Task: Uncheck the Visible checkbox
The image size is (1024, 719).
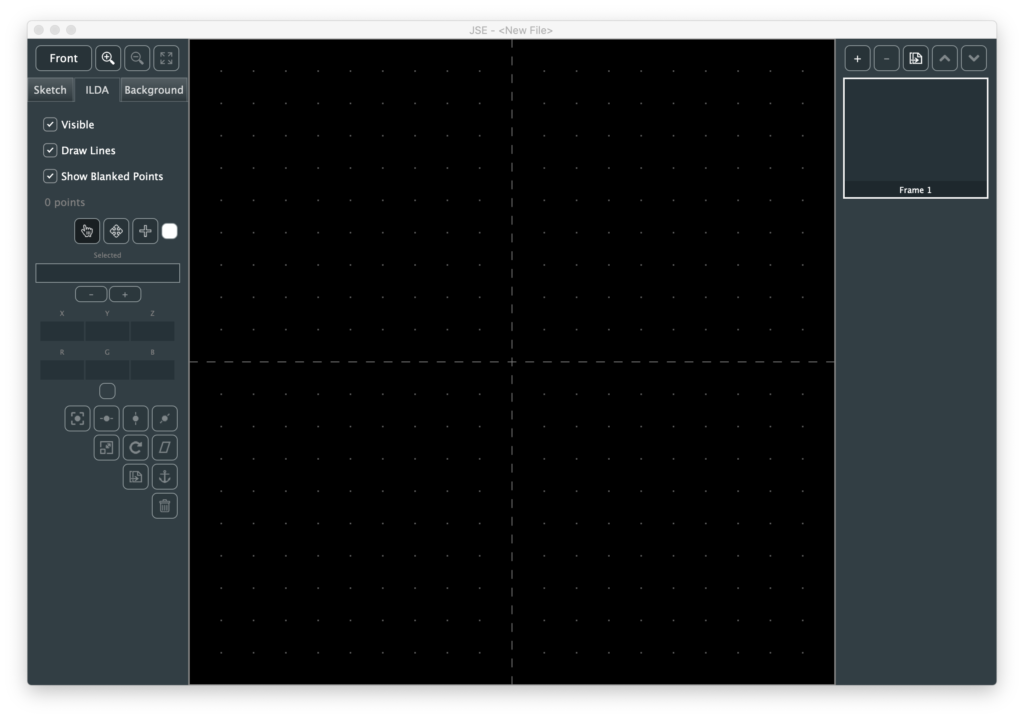Action: coord(50,125)
